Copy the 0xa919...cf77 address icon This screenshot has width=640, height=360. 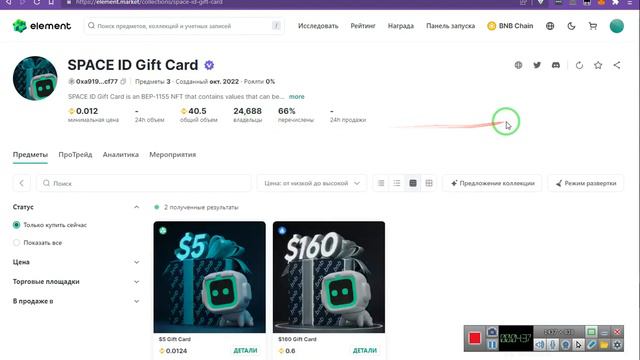coord(123,82)
